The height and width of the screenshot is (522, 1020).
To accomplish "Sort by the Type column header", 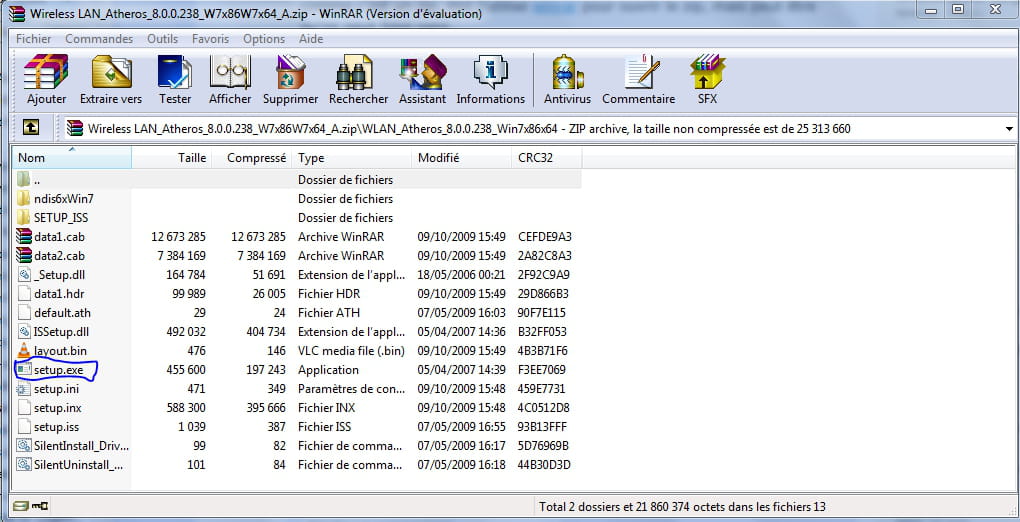I will pyautogui.click(x=351, y=158).
